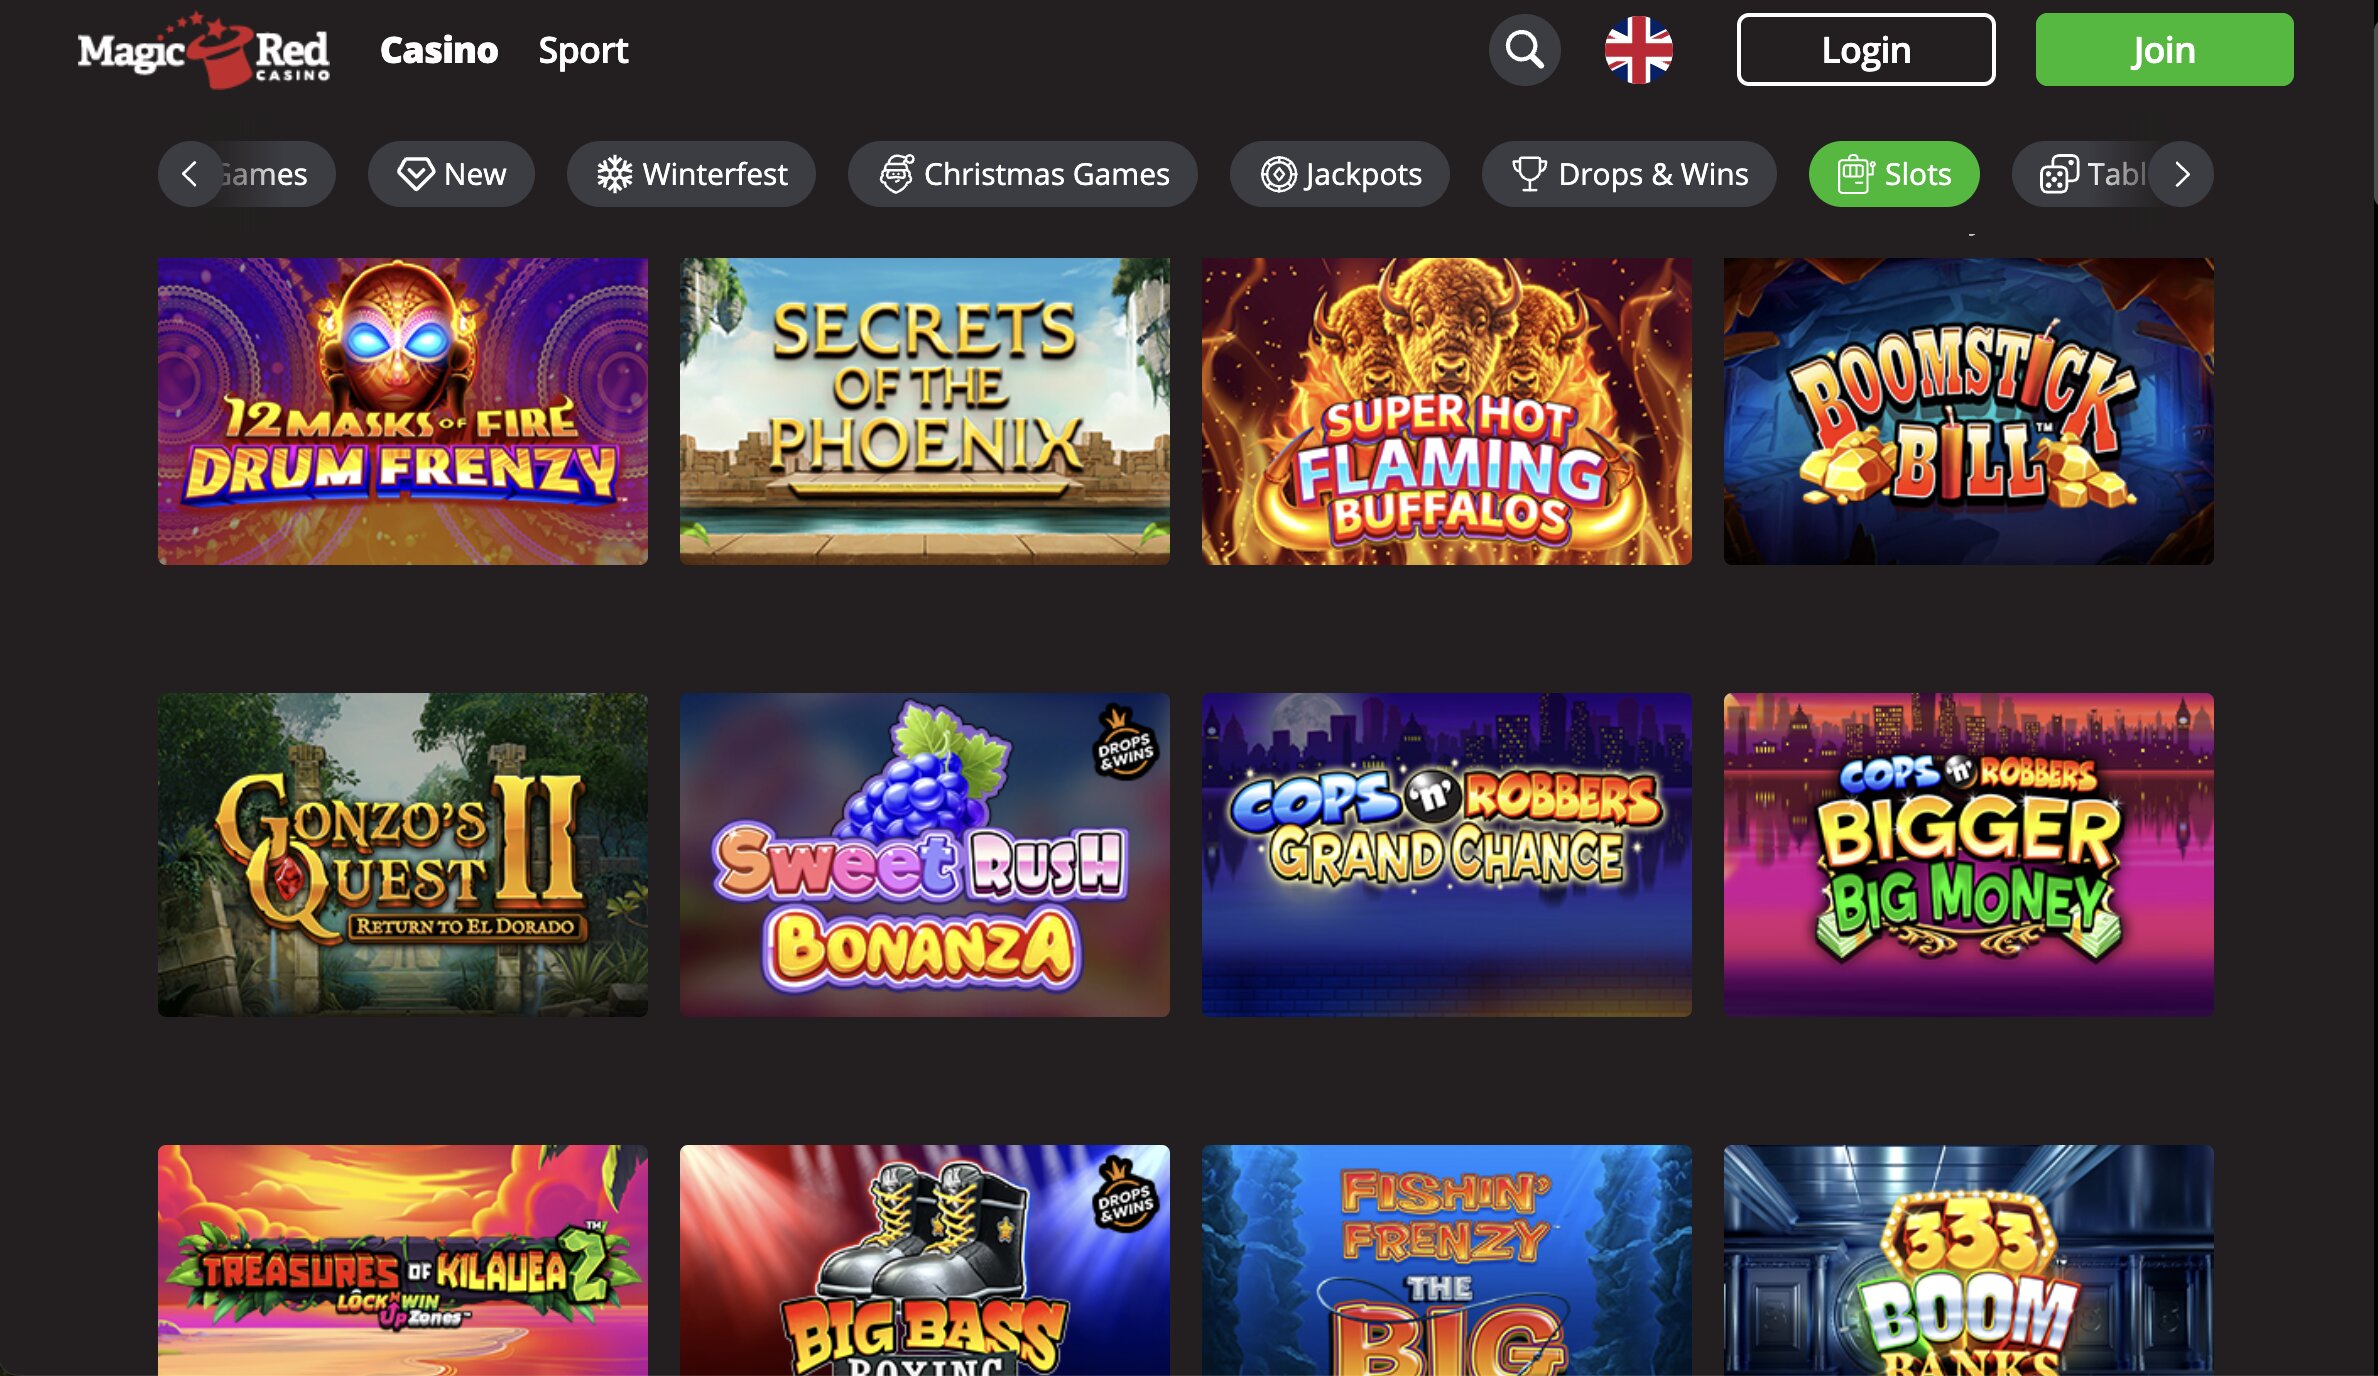The height and width of the screenshot is (1376, 2378).
Task: Switch to the Sport section
Action: point(583,50)
